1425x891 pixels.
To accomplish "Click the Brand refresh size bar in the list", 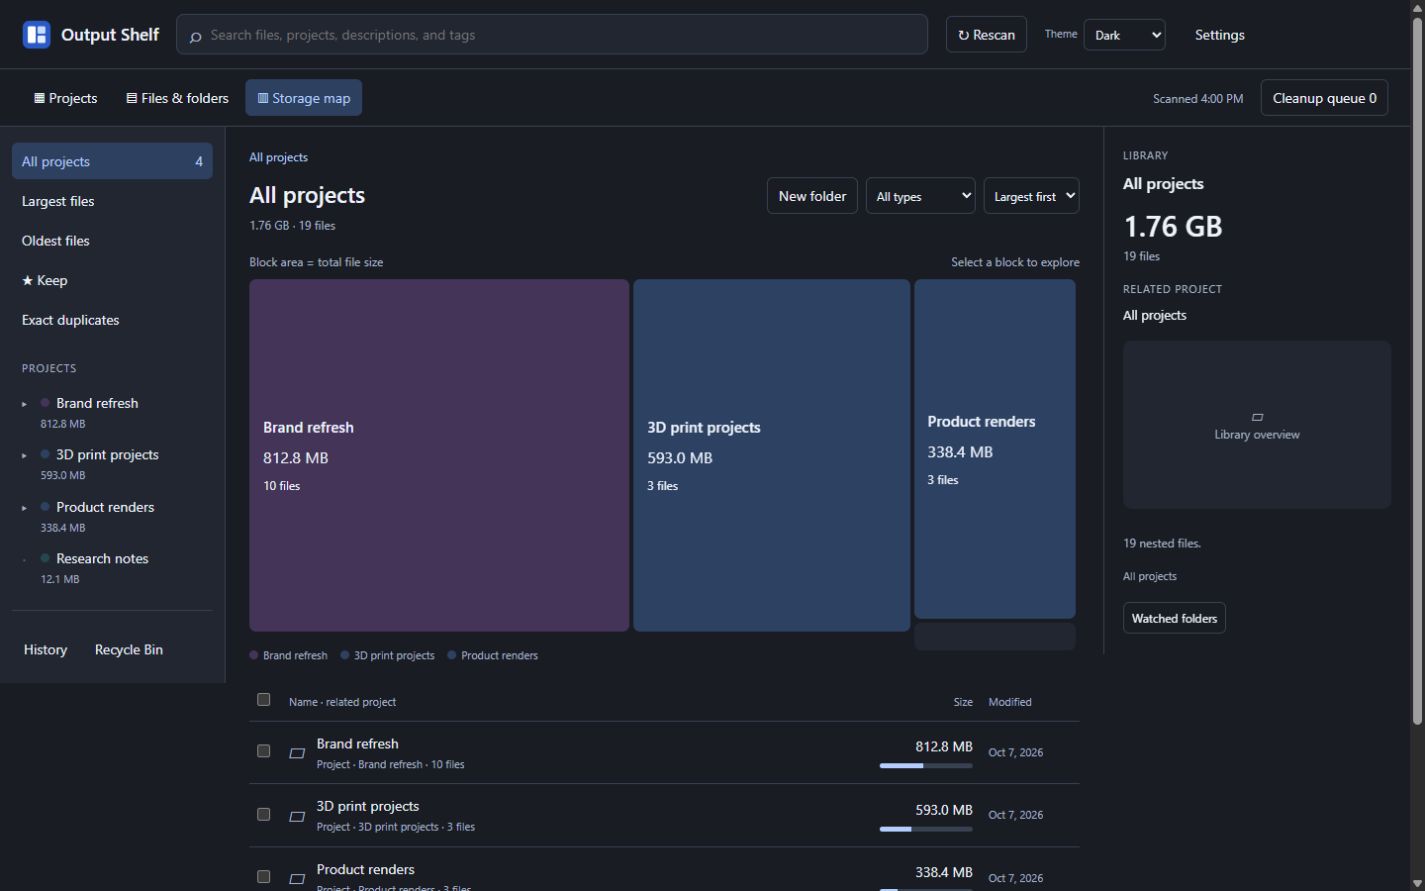I will (926, 766).
